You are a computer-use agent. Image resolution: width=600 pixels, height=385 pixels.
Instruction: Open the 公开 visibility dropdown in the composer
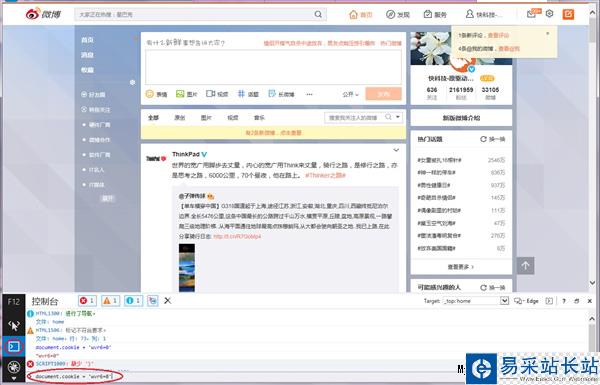point(350,94)
